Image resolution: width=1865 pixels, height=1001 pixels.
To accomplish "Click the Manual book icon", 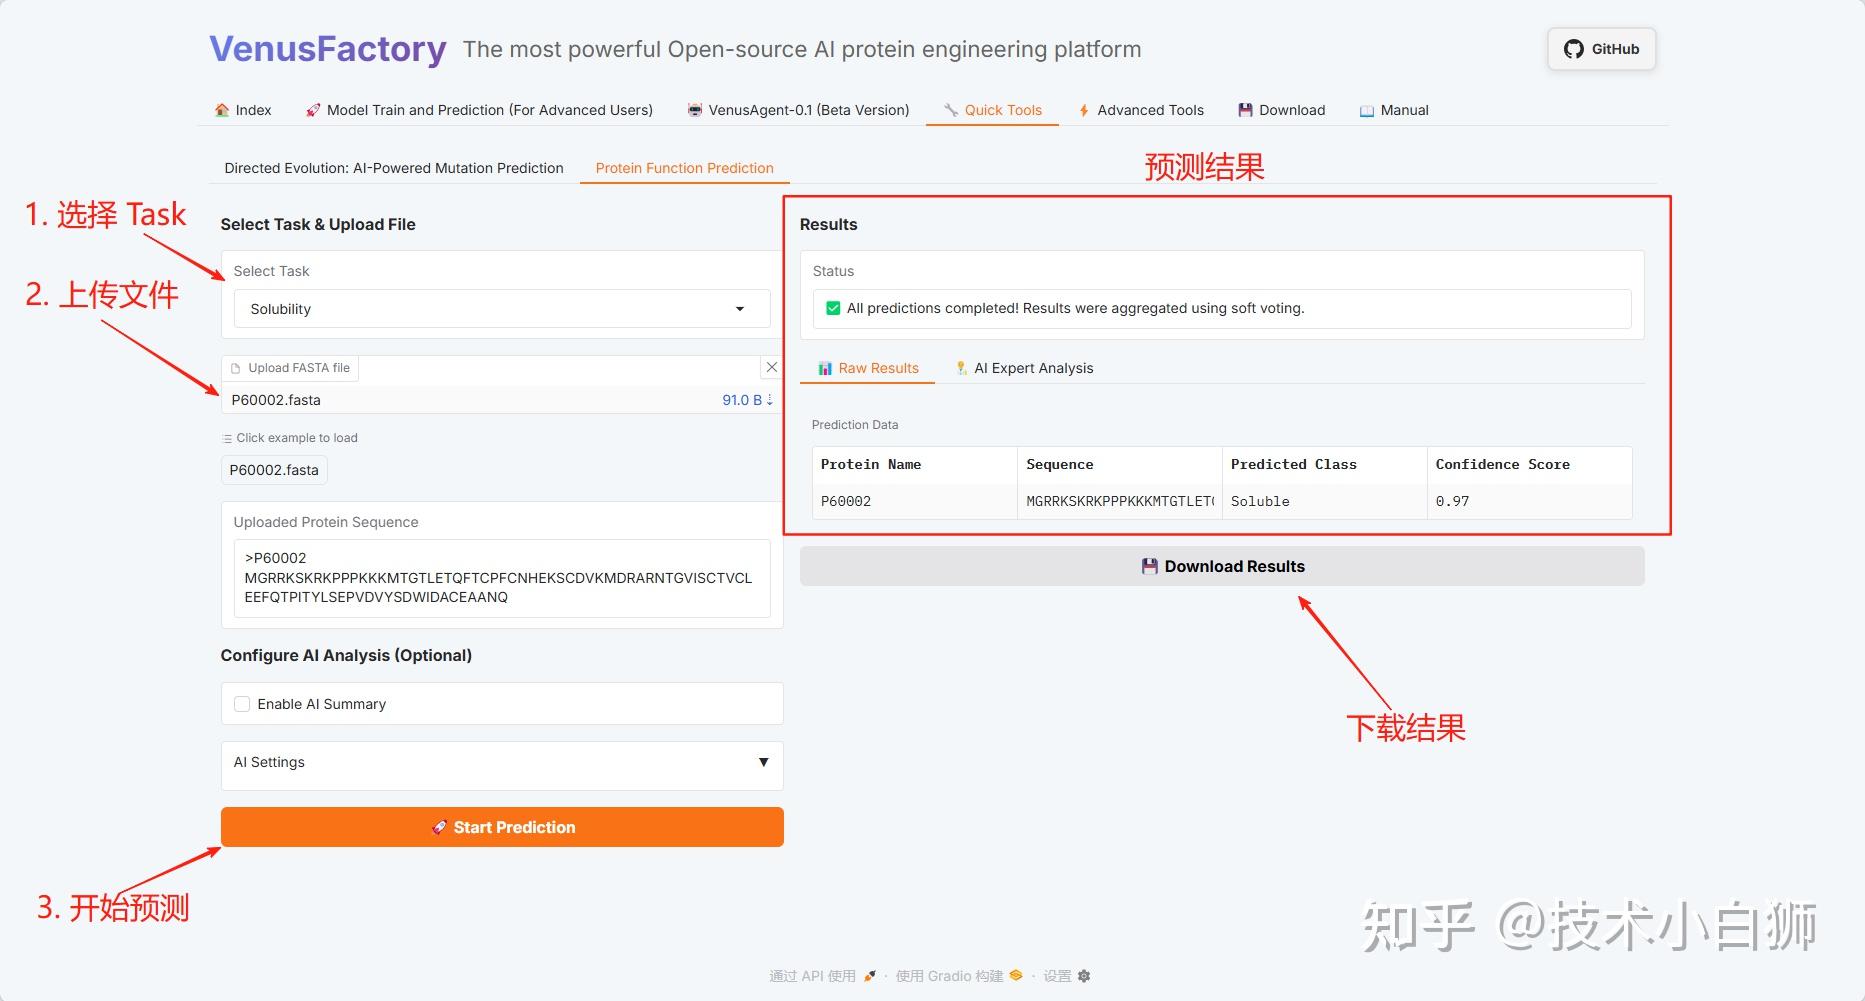I will pos(1367,110).
